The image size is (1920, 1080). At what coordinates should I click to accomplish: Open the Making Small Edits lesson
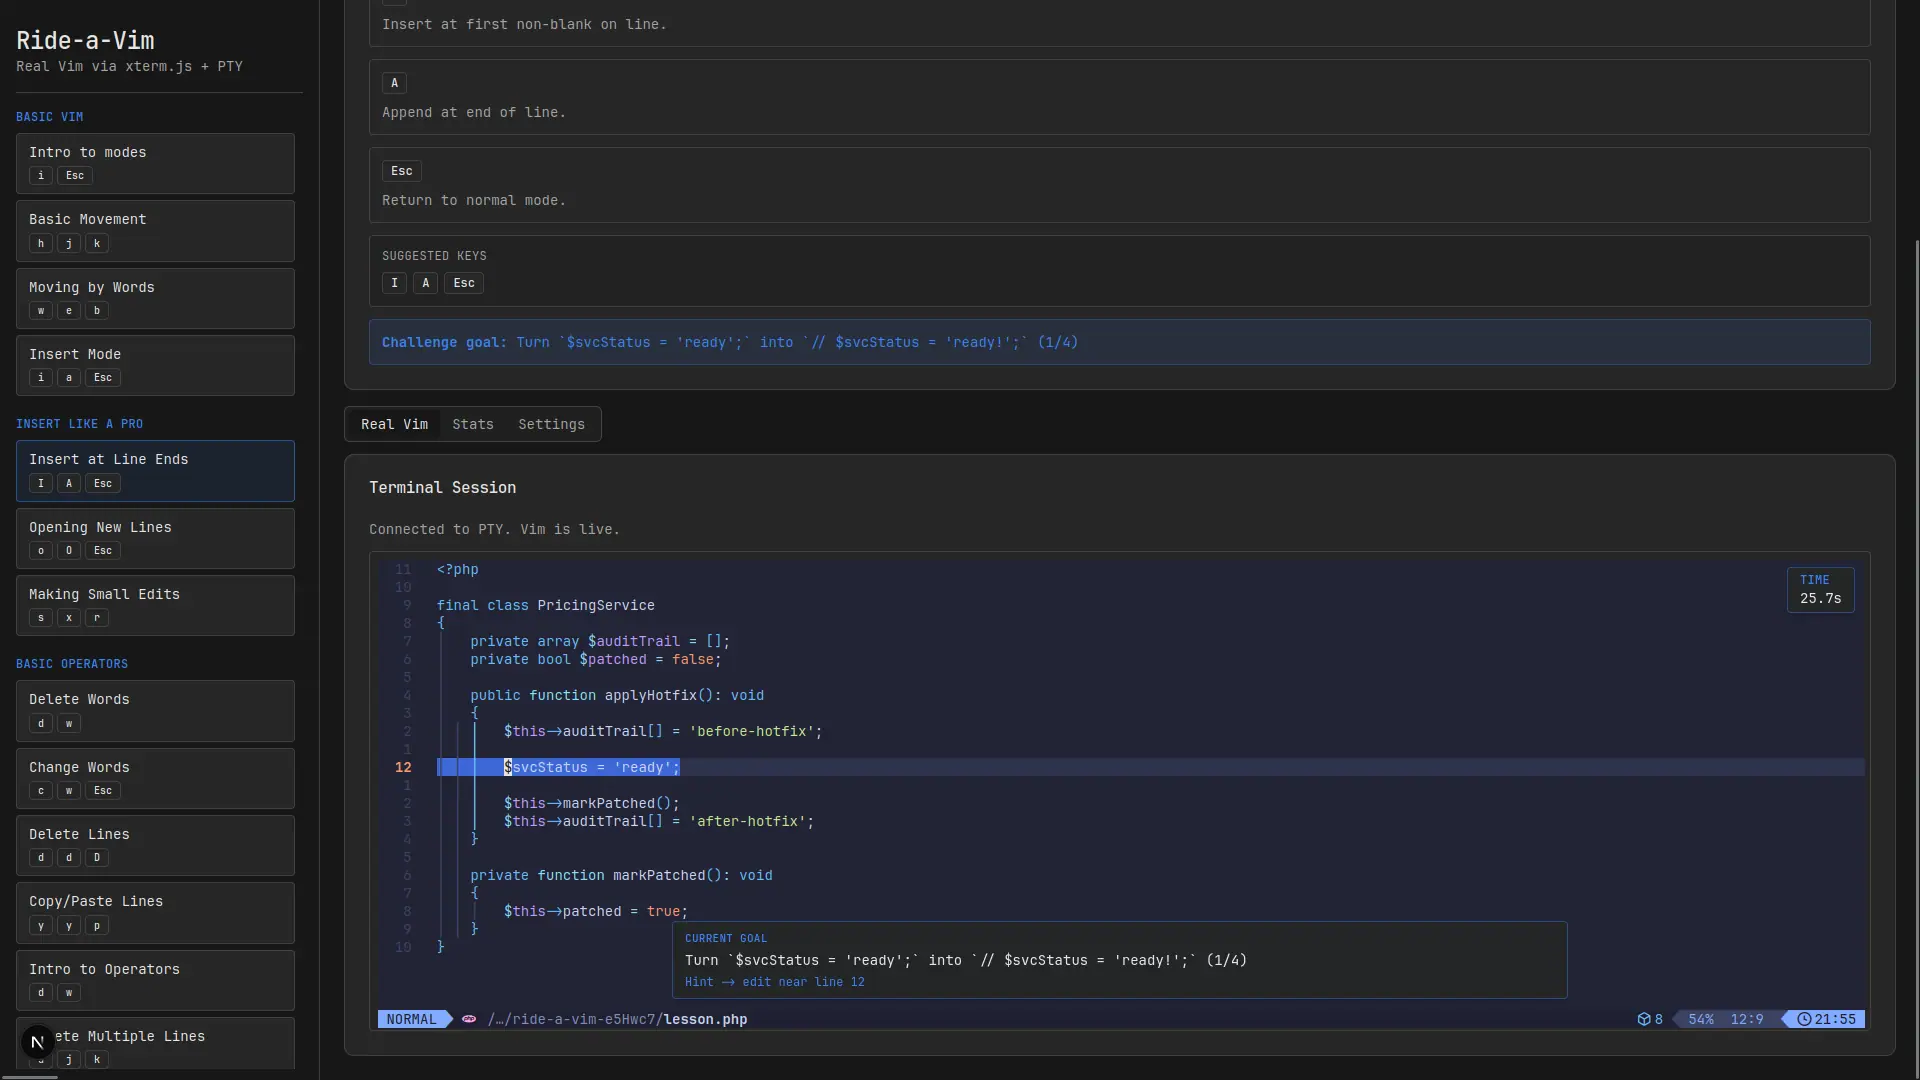coord(155,605)
